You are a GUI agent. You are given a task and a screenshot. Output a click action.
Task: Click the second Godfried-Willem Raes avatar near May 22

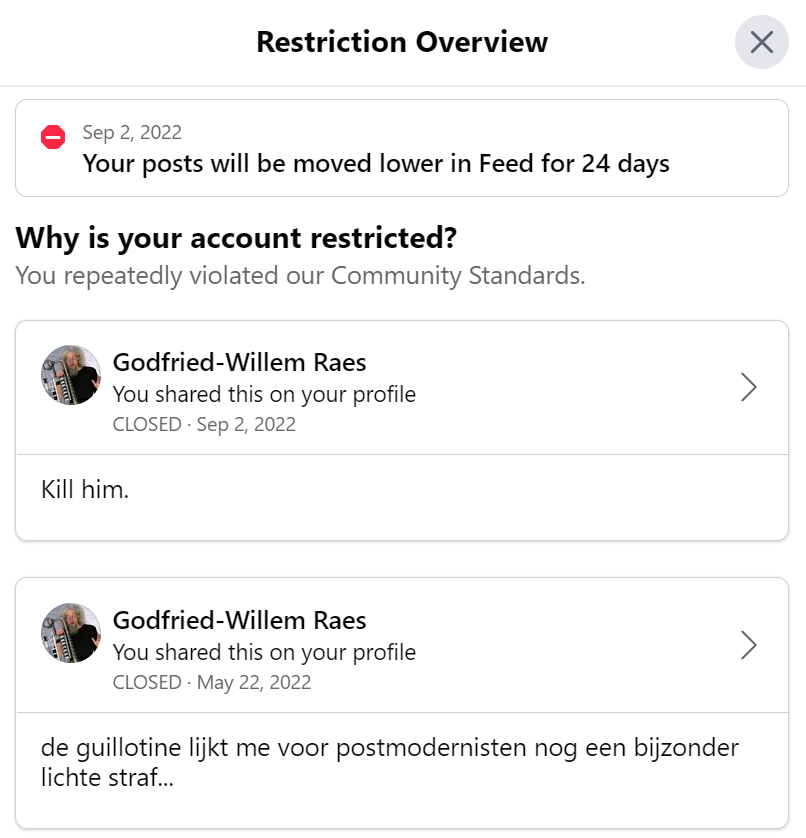(71, 633)
